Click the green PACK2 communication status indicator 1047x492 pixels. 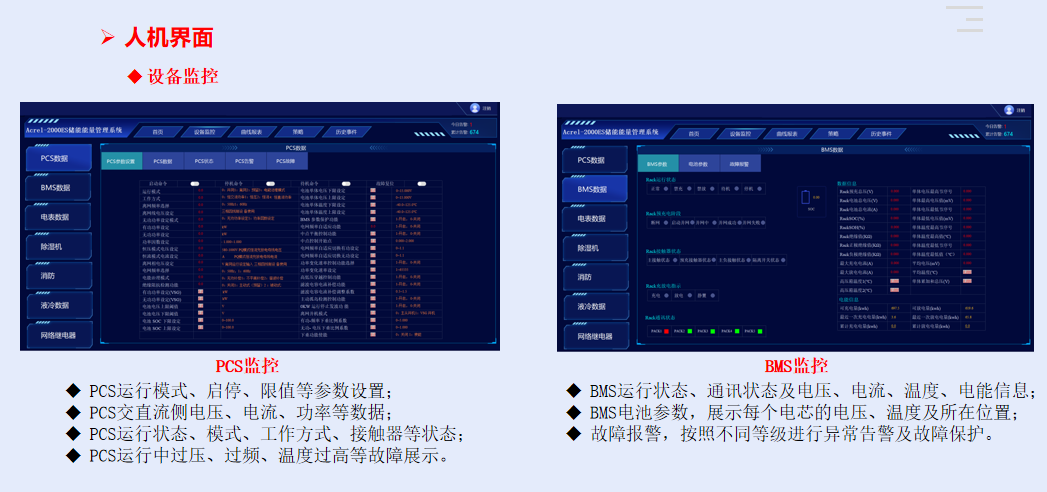click(691, 331)
